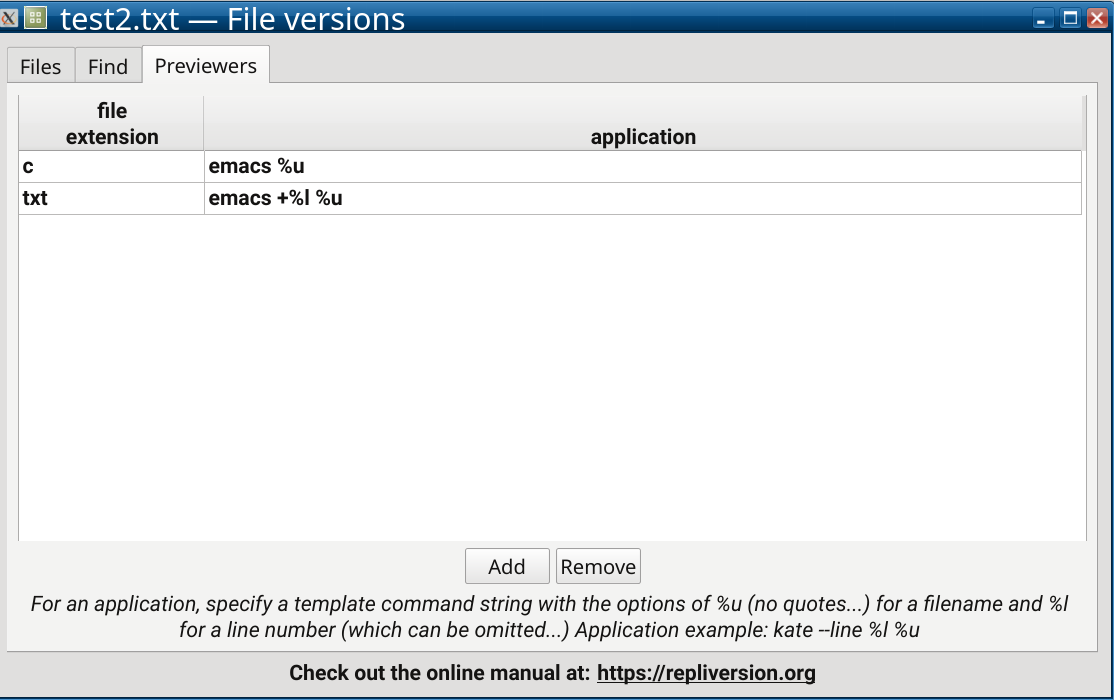Select the 'txt' file extension cell
Image resolution: width=1114 pixels, height=700 pixels.
pos(112,198)
